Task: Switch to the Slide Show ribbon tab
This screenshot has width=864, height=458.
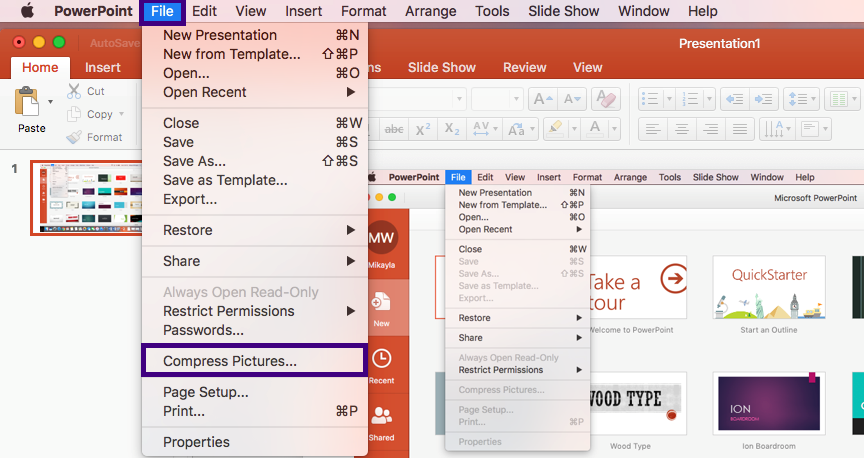Action: (441, 67)
